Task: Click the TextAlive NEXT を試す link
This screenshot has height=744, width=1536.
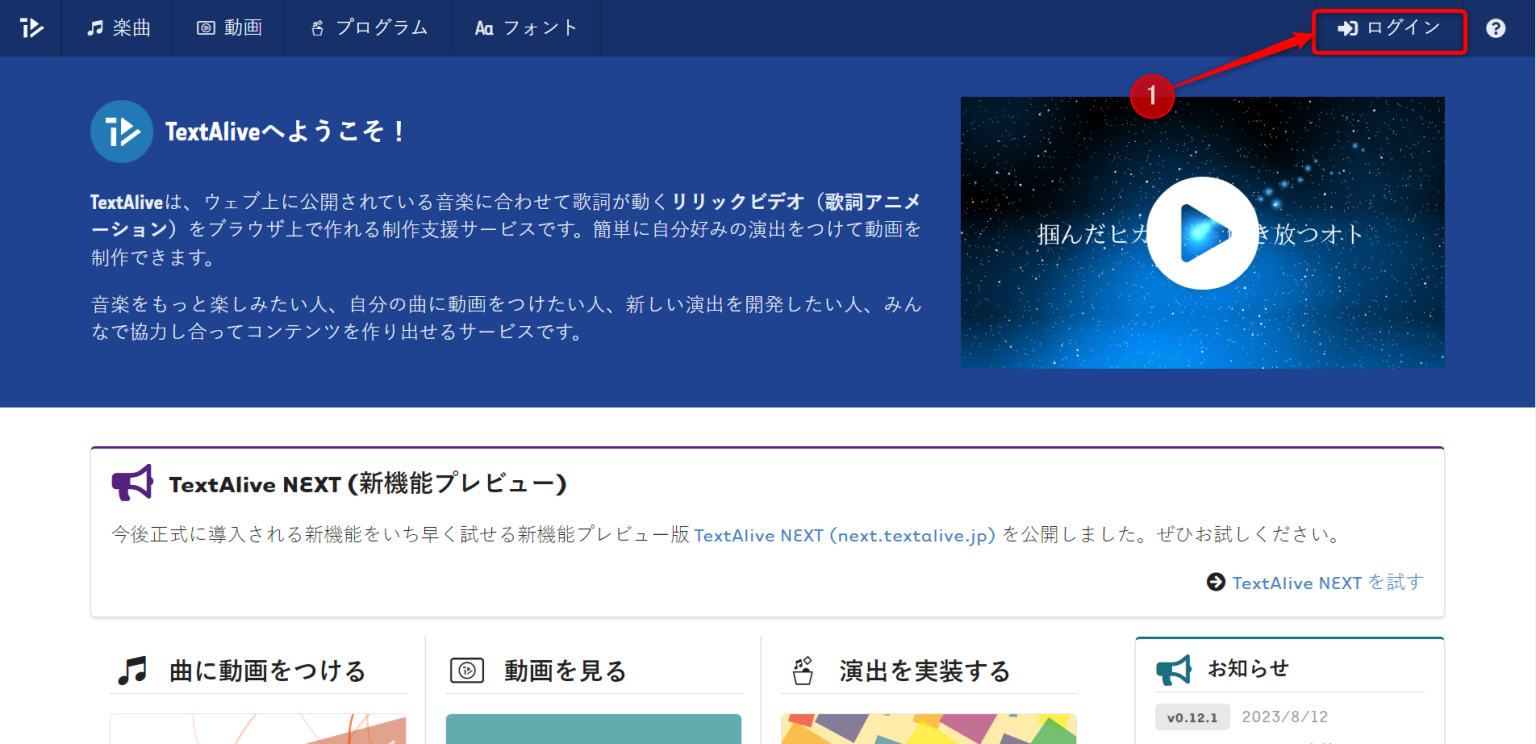Action: 1314,582
